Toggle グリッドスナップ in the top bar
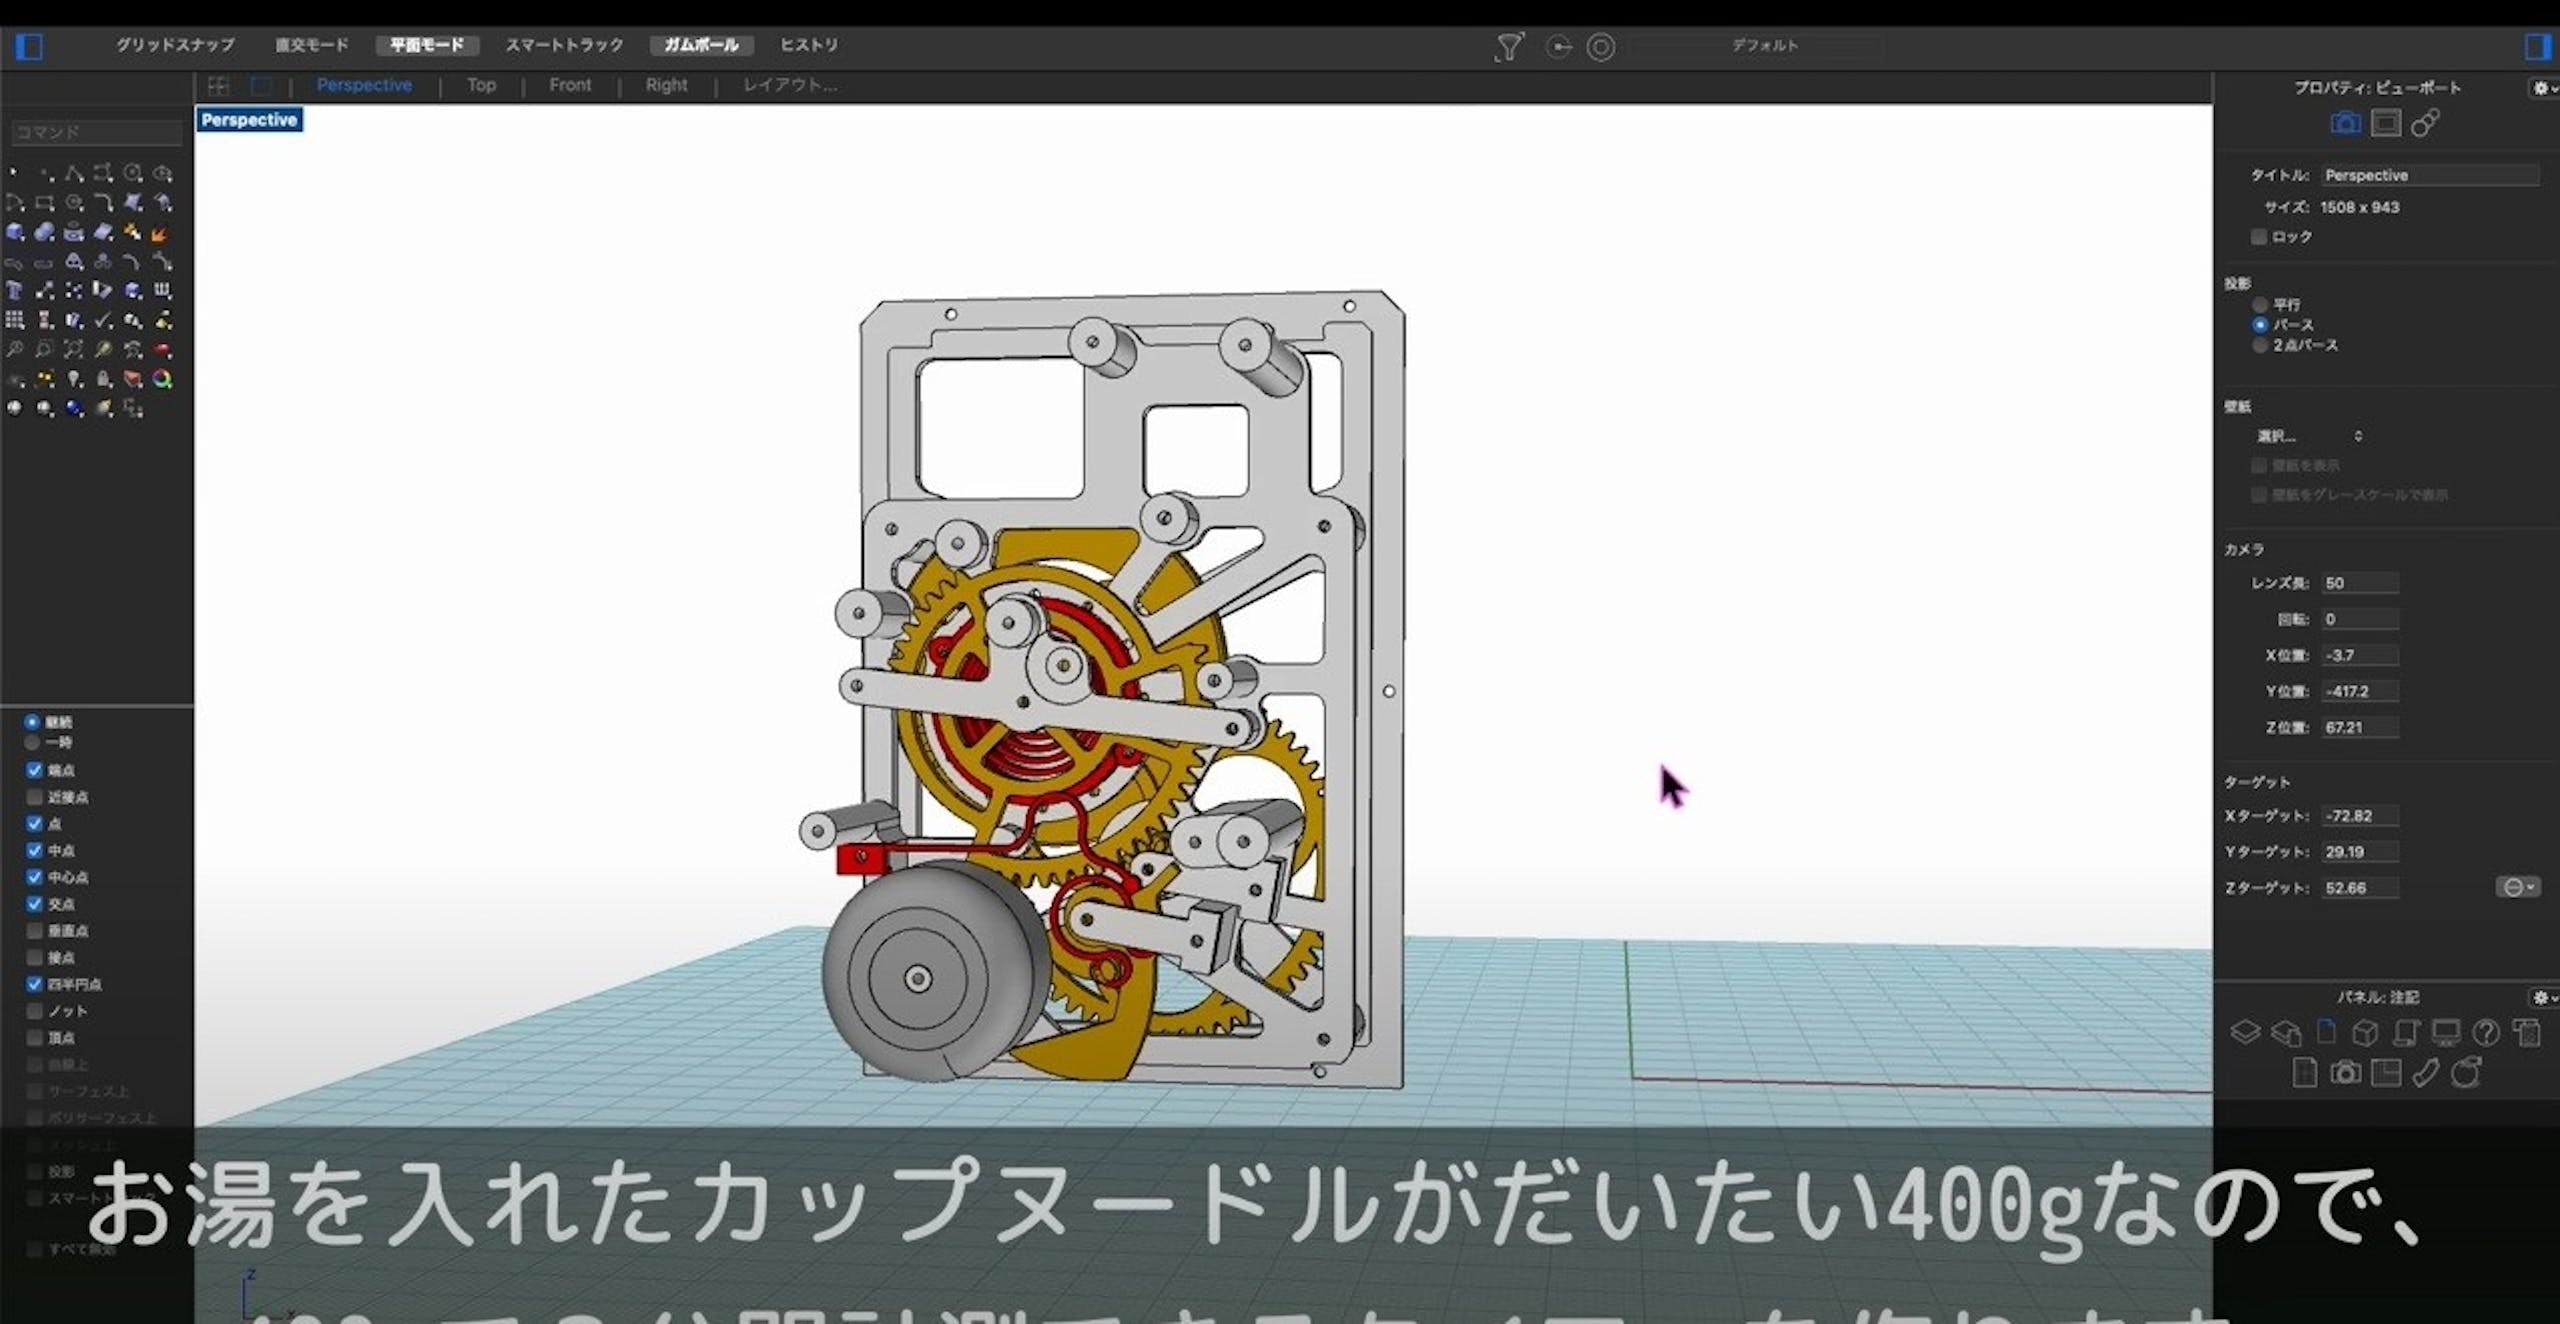This screenshot has width=2560, height=1324. 175,45
